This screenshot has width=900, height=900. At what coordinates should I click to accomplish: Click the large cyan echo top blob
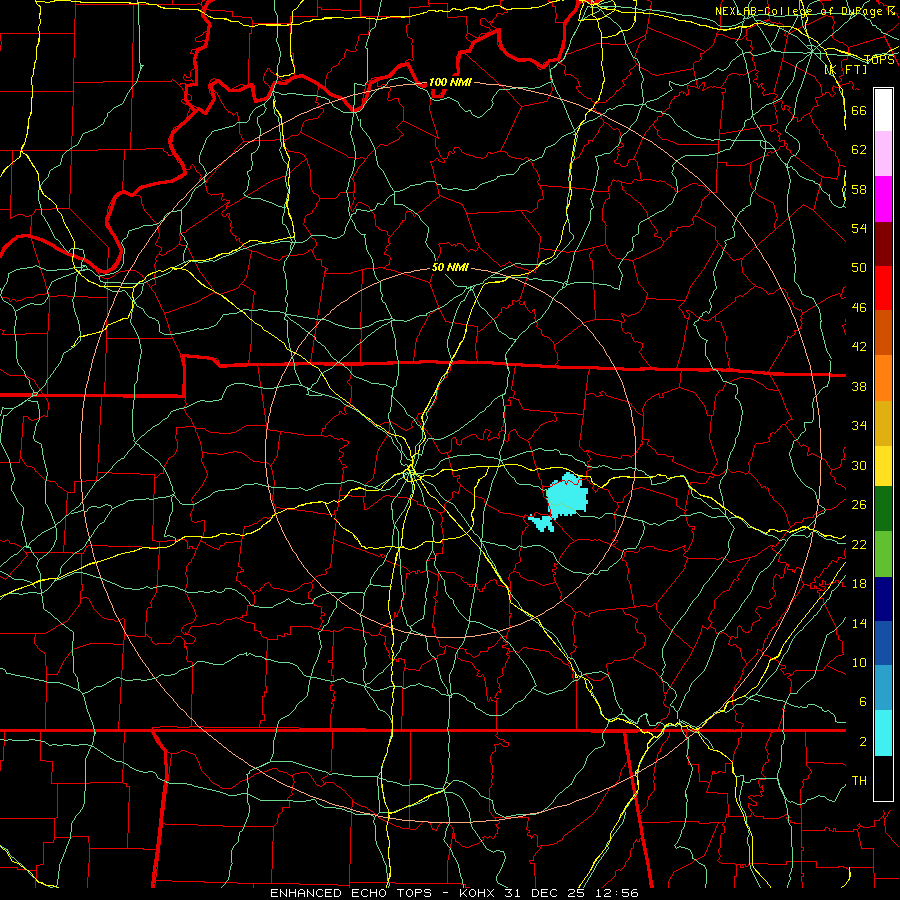click(567, 495)
